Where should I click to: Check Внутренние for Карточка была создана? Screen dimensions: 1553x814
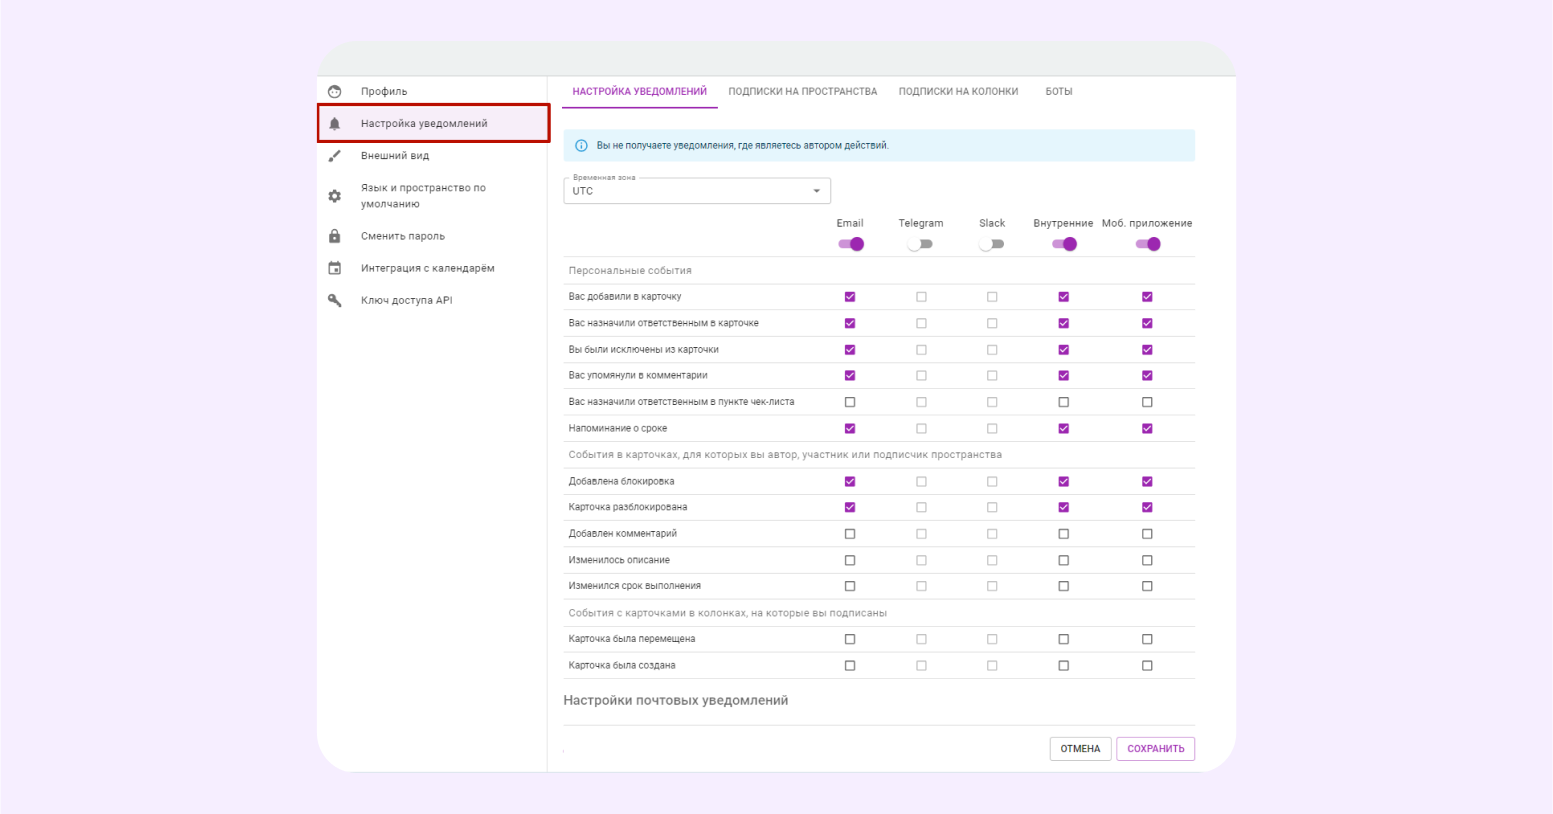click(1064, 665)
